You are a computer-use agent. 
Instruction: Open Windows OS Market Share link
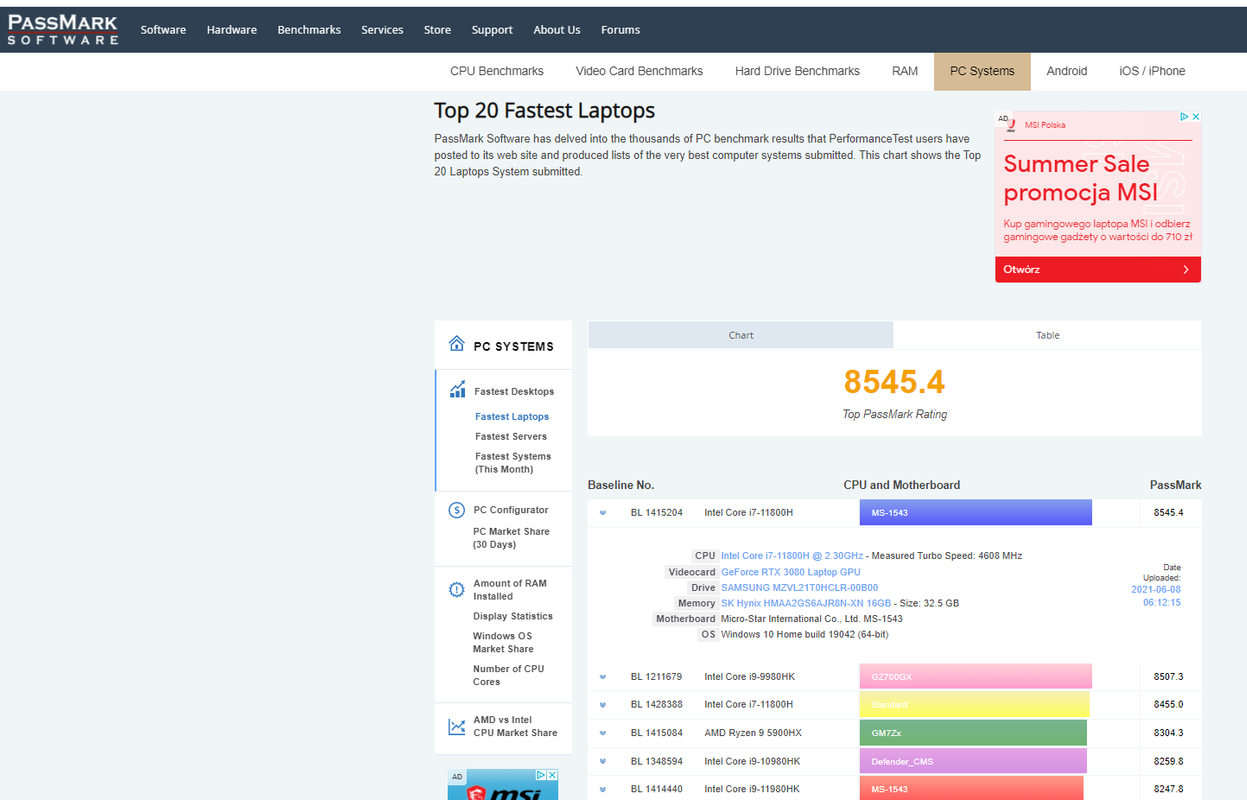click(503, 642)
